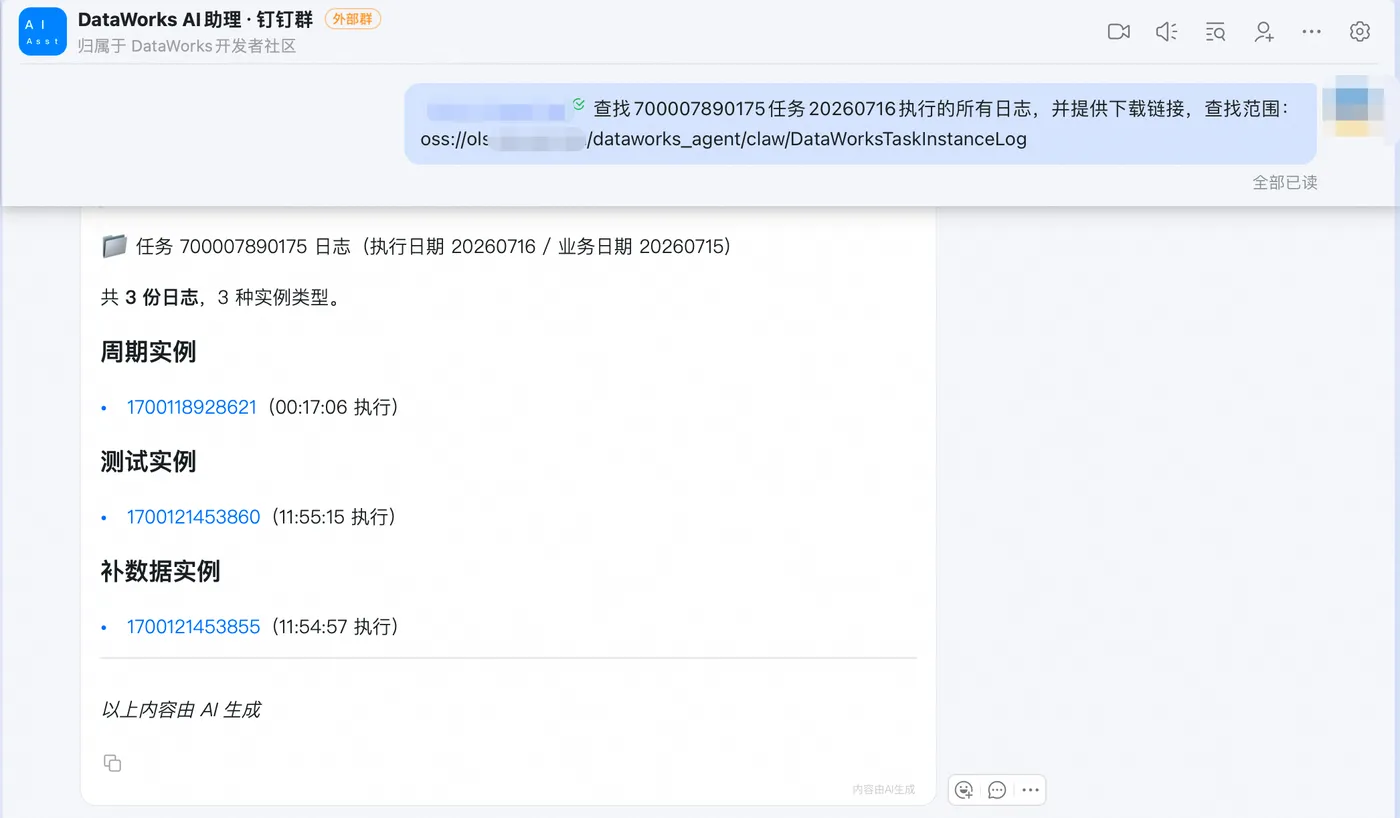This screenshot has height=818, width=1400.
Task: Click the group title DataWorks AI 助理 · 钉钉群
Action: [x=195, y=20]
